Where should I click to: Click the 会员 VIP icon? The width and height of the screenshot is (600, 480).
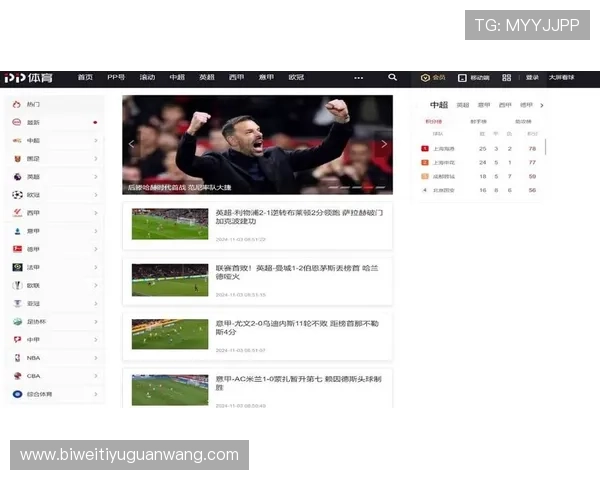tap(433, 77)
